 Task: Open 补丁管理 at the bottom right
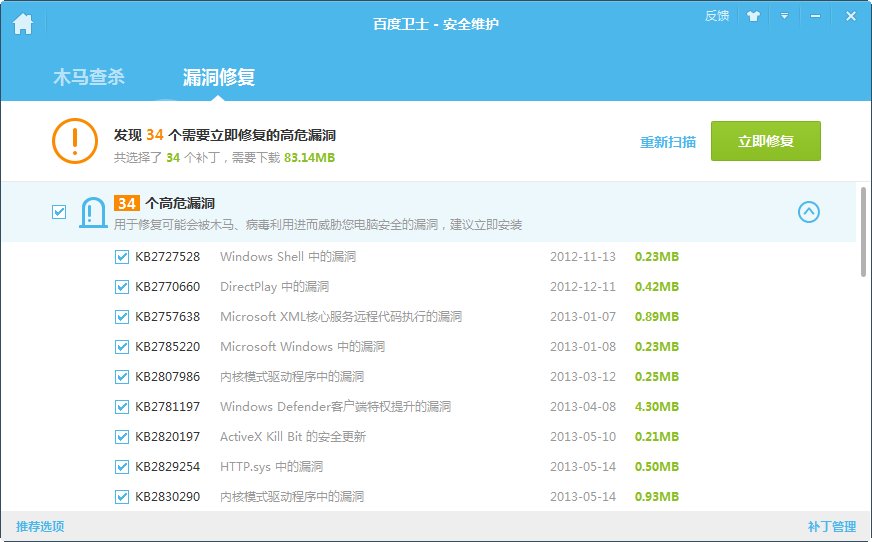point(832,526)
